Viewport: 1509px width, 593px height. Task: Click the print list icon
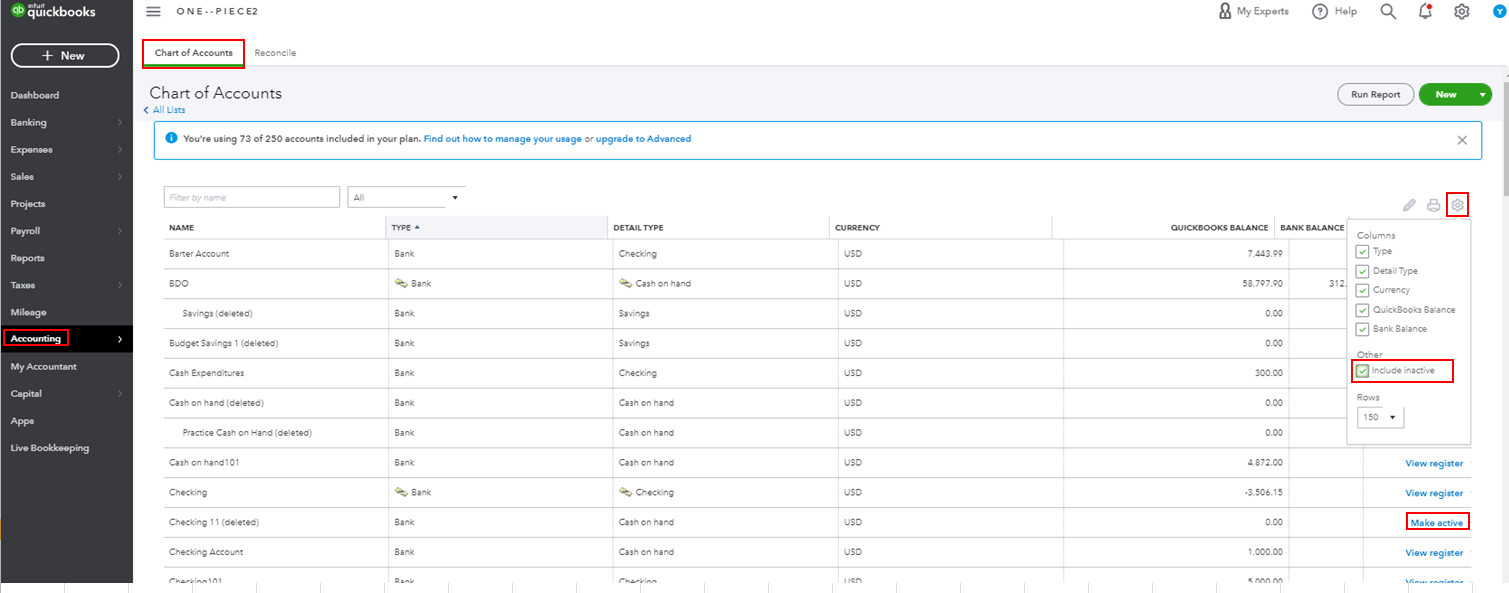click(x=1433, y=205)
